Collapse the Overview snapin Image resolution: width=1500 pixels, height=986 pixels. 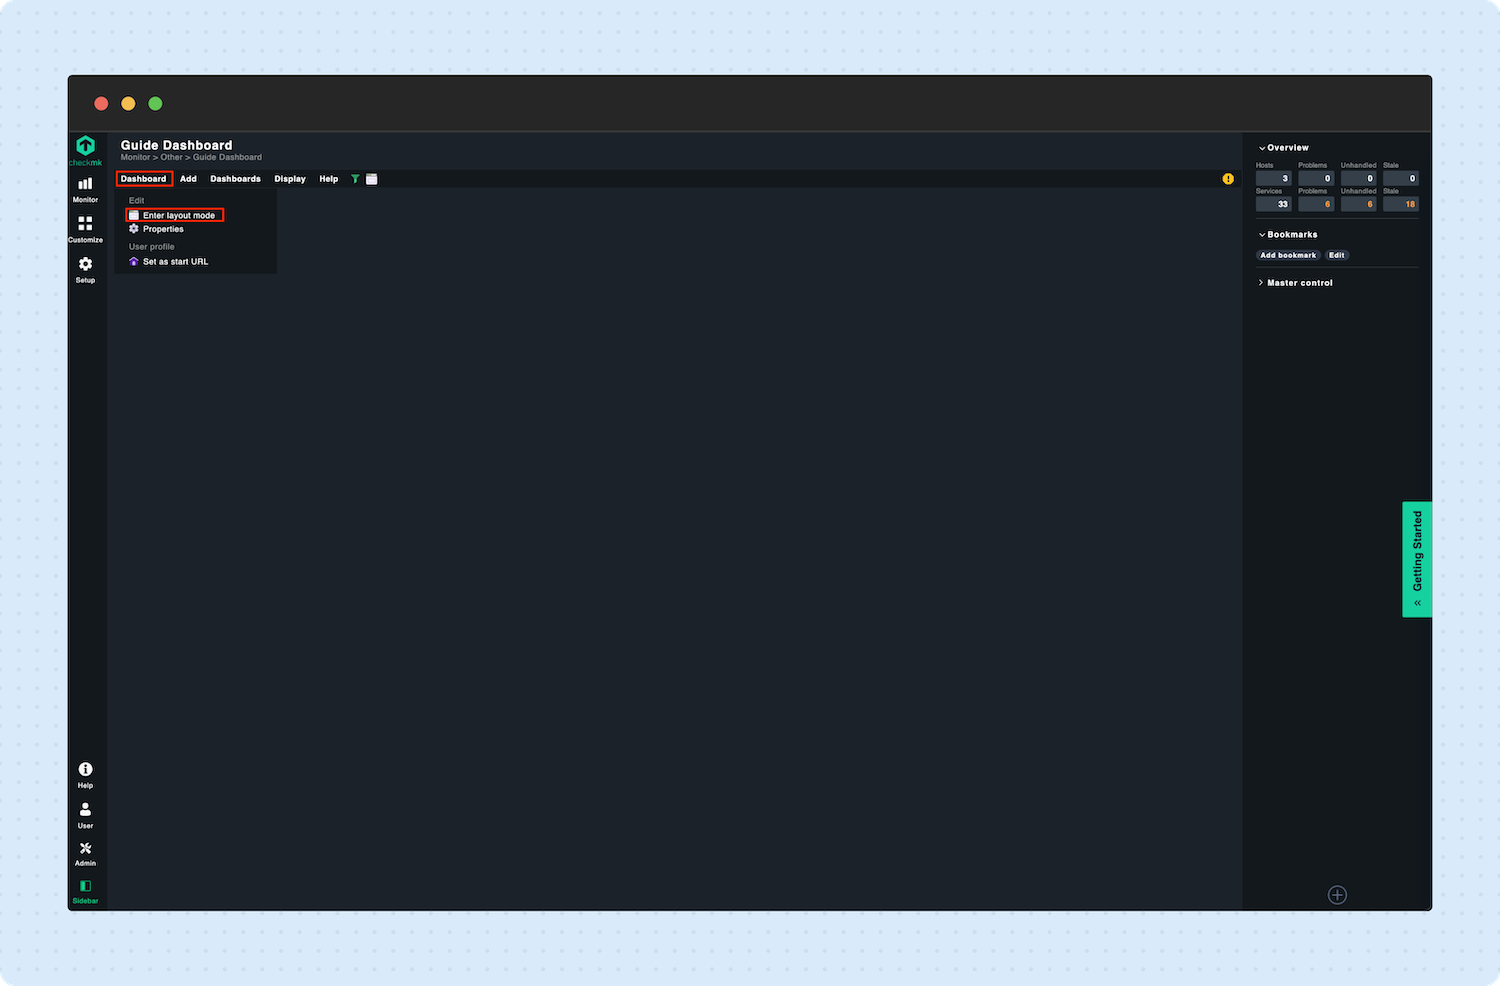[x=1284, y=148]
